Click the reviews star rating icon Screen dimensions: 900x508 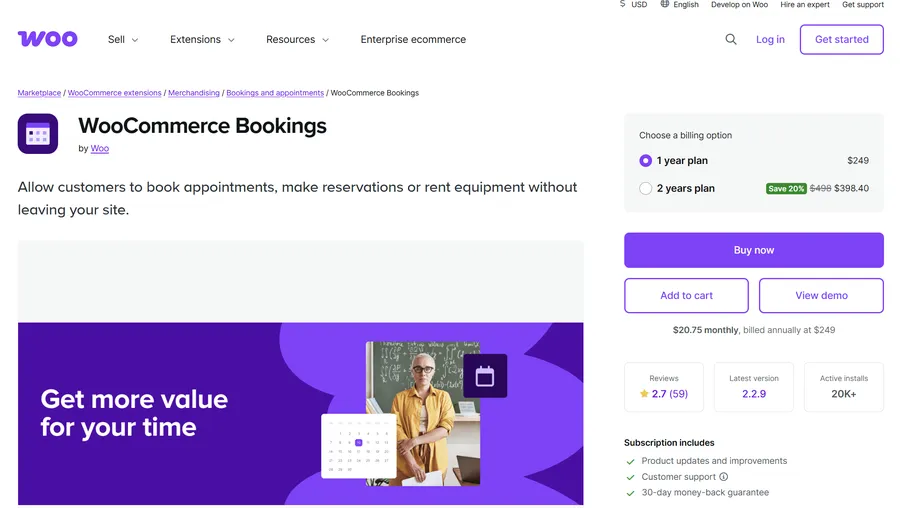point(644,394)
